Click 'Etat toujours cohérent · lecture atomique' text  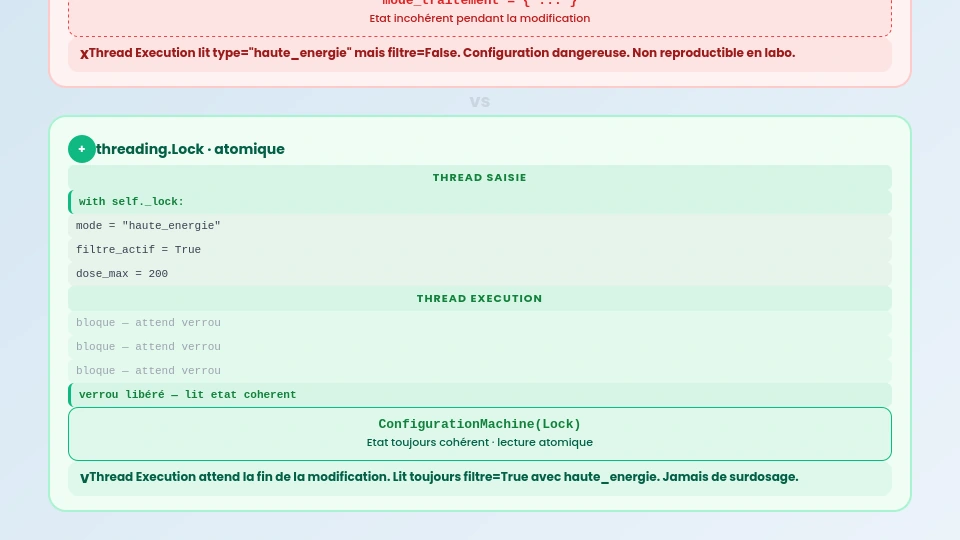point(479,442)
